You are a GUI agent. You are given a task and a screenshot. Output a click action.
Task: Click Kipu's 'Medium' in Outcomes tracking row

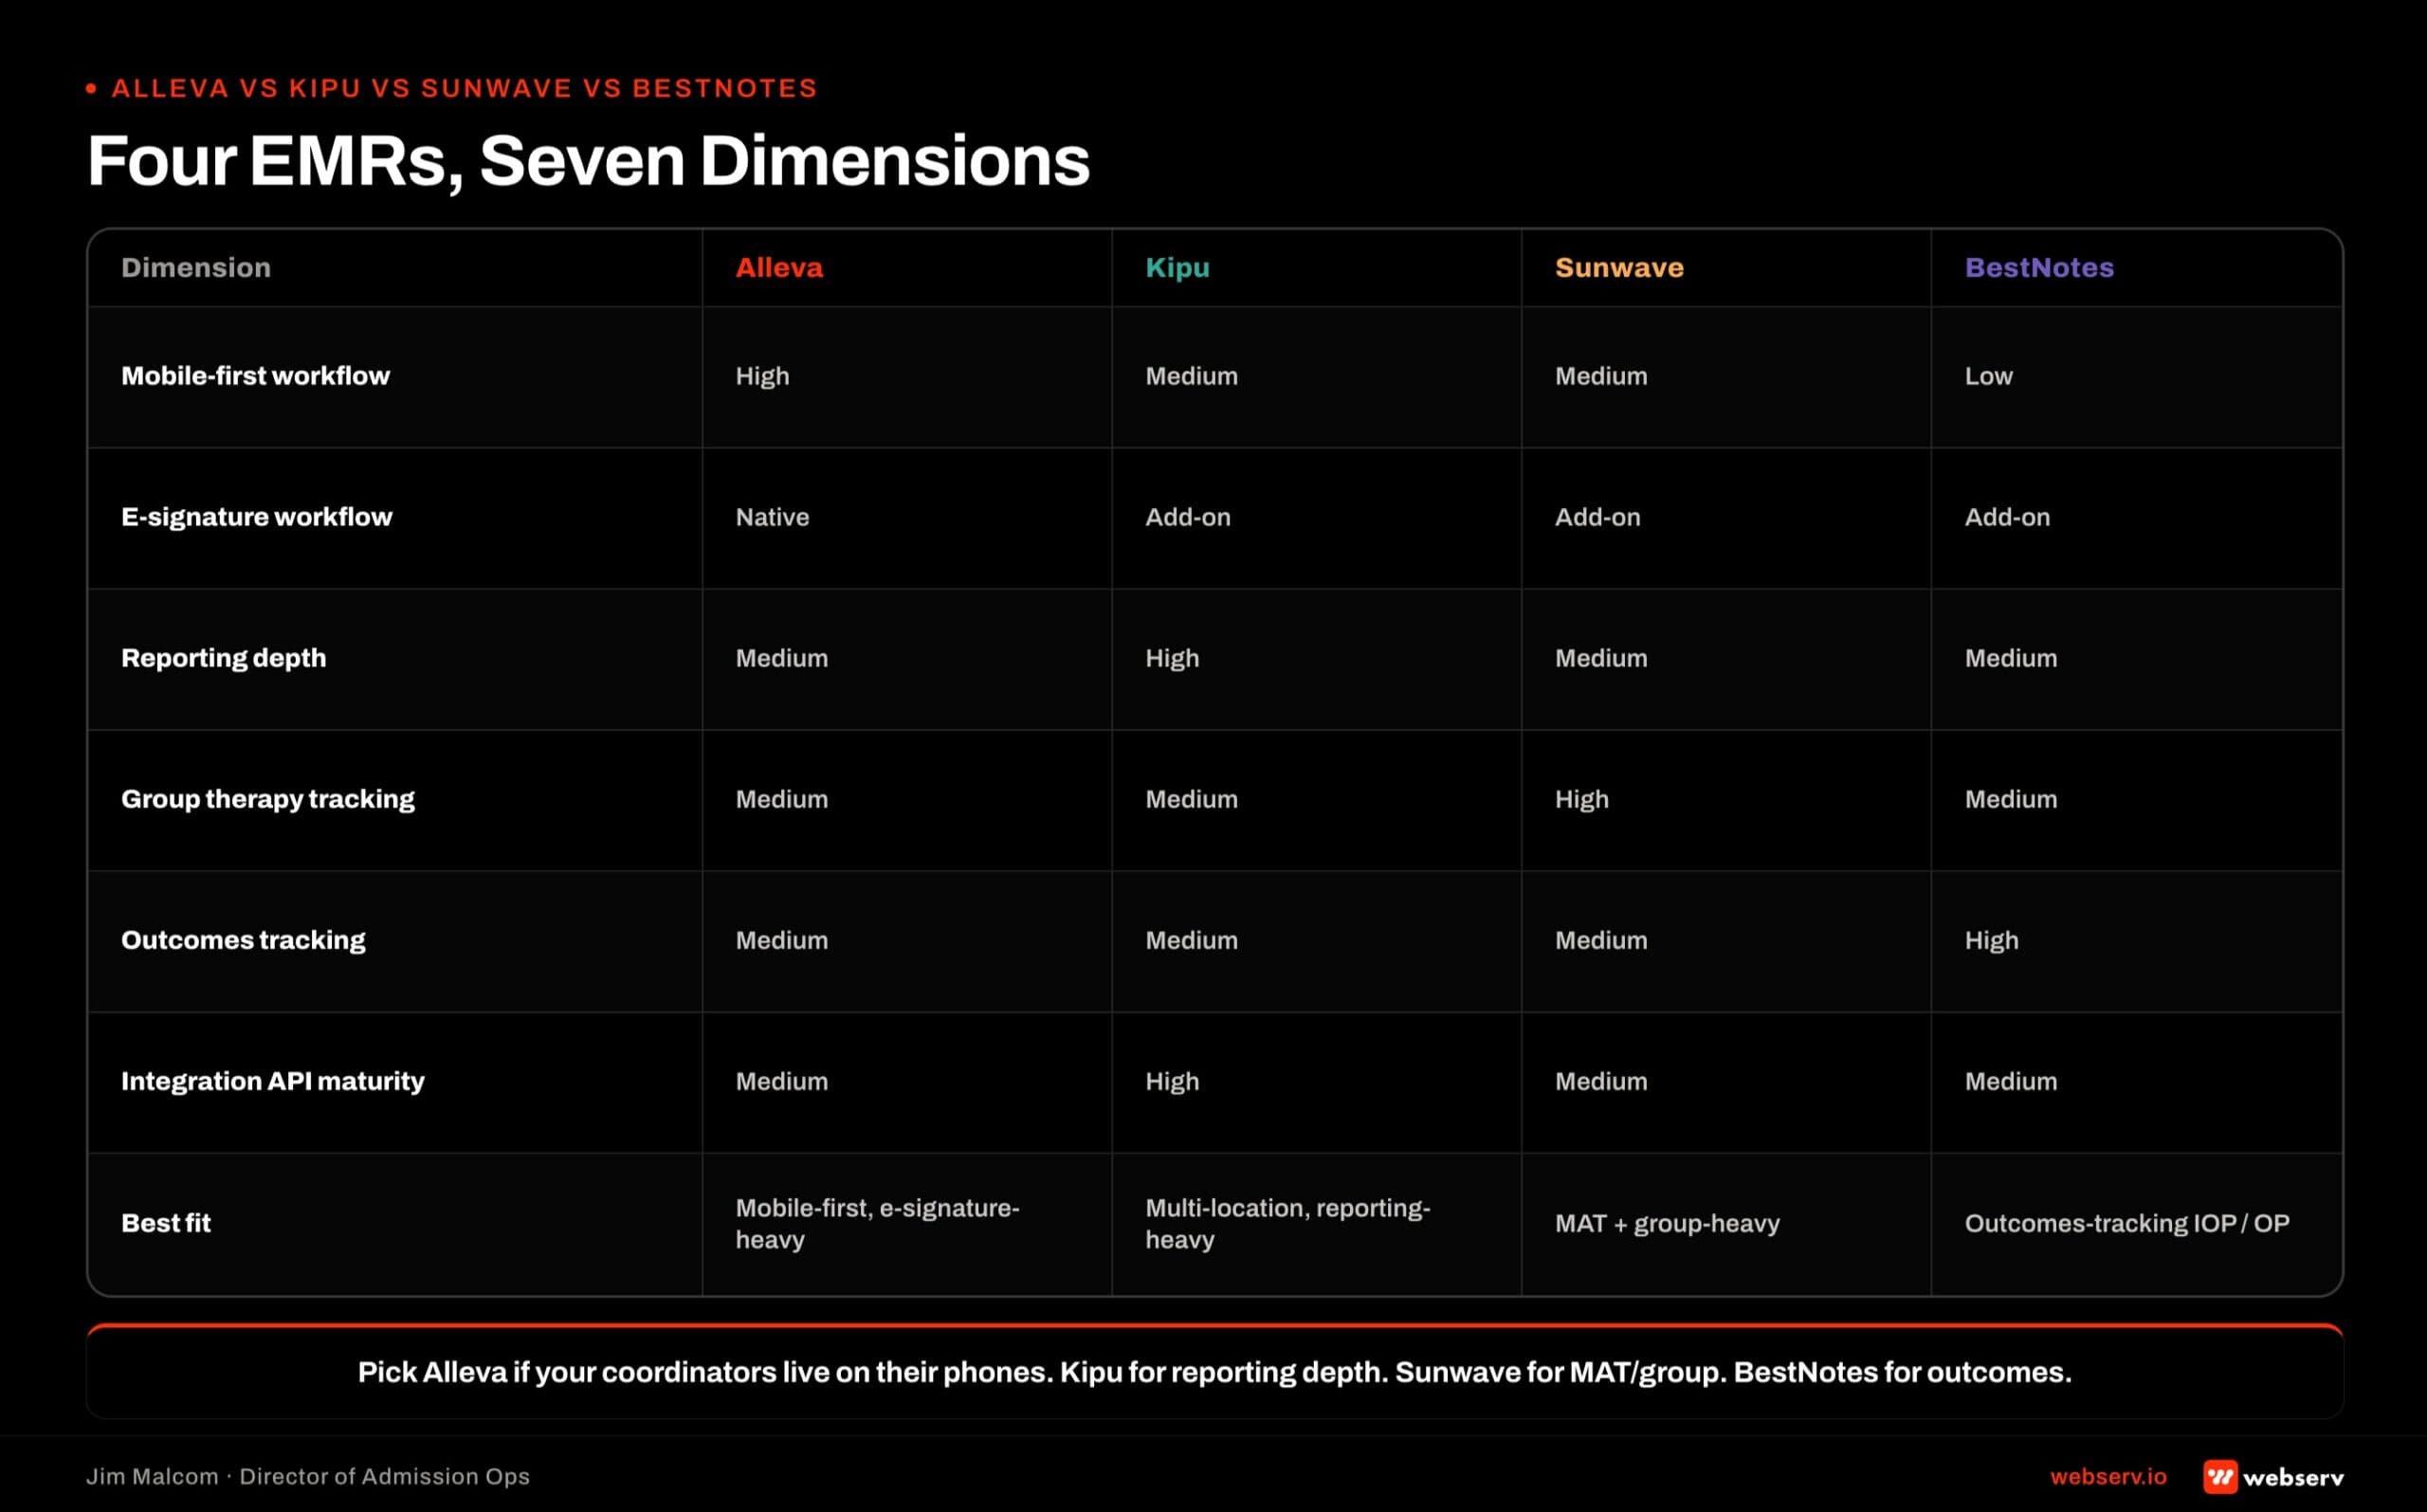[x=1191, y=940]
